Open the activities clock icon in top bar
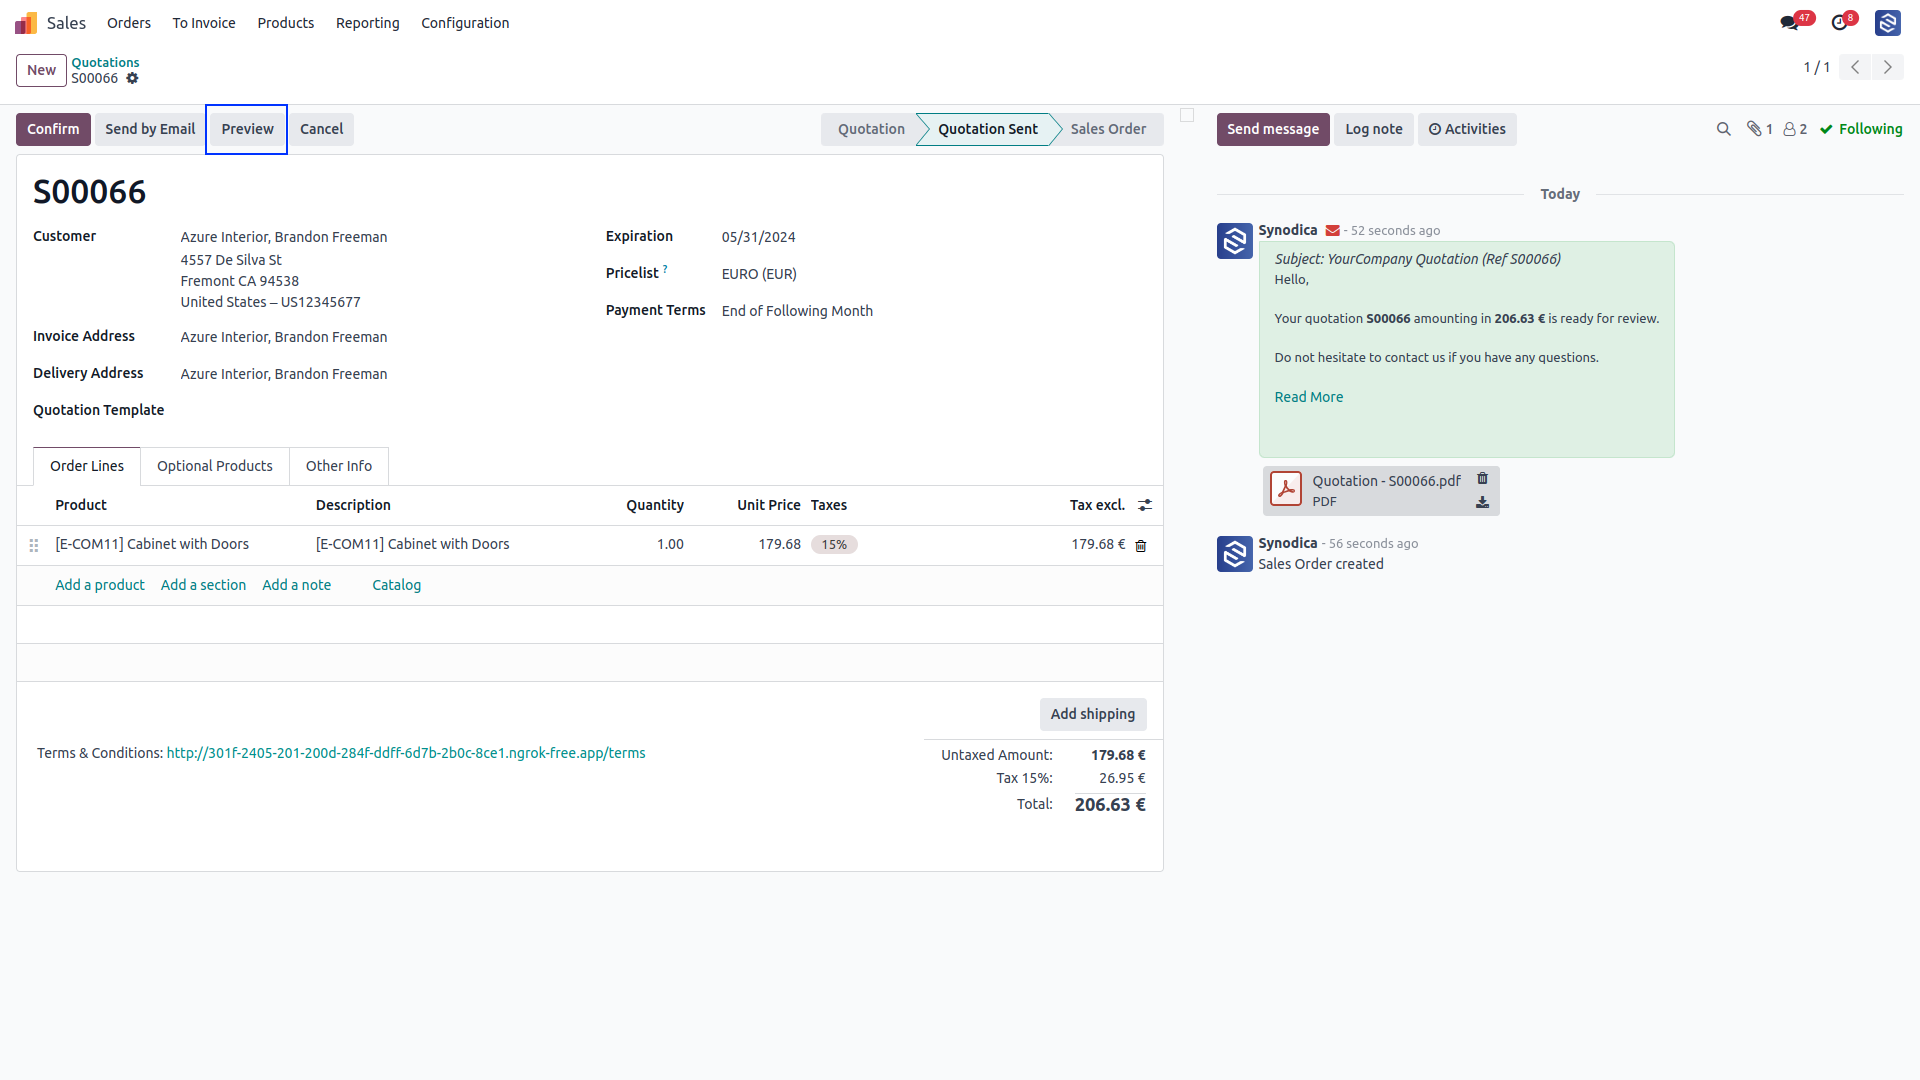 tap(1839, 23)
